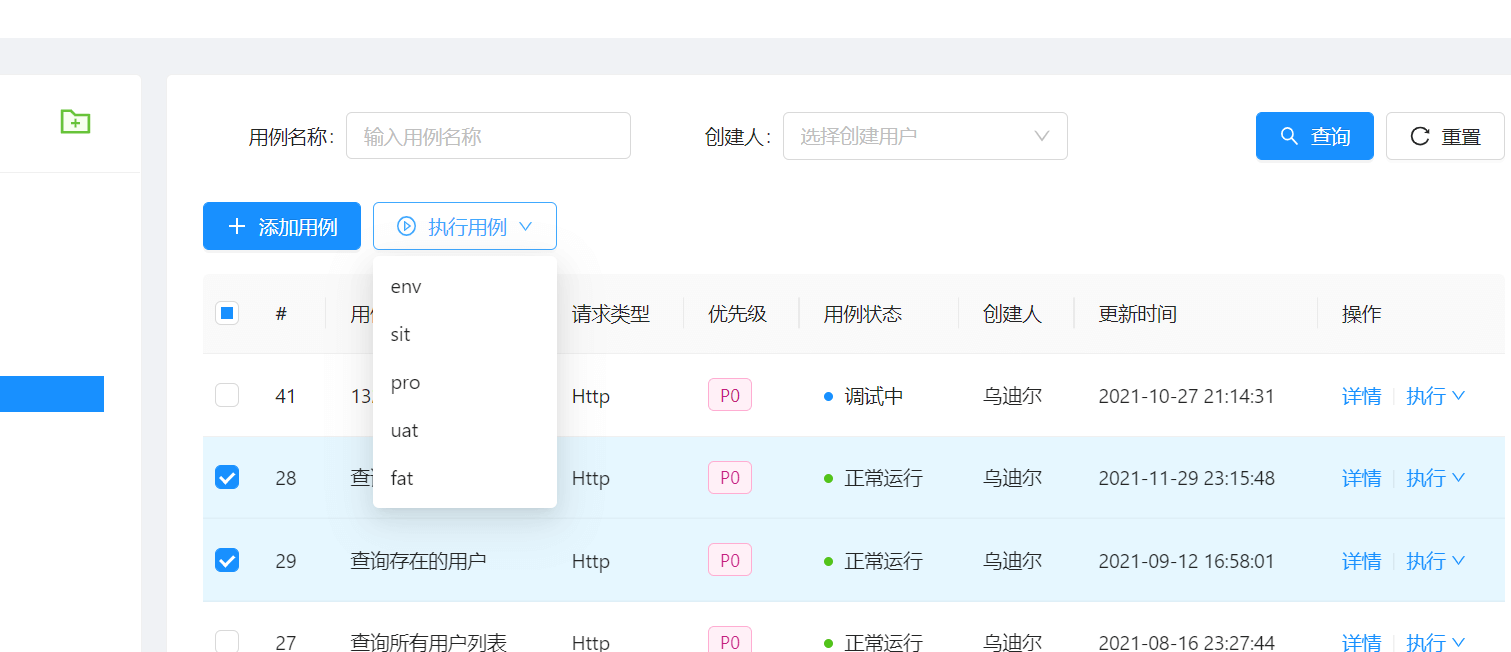
Task: Click the green add-folder icon
Action: 75,121
